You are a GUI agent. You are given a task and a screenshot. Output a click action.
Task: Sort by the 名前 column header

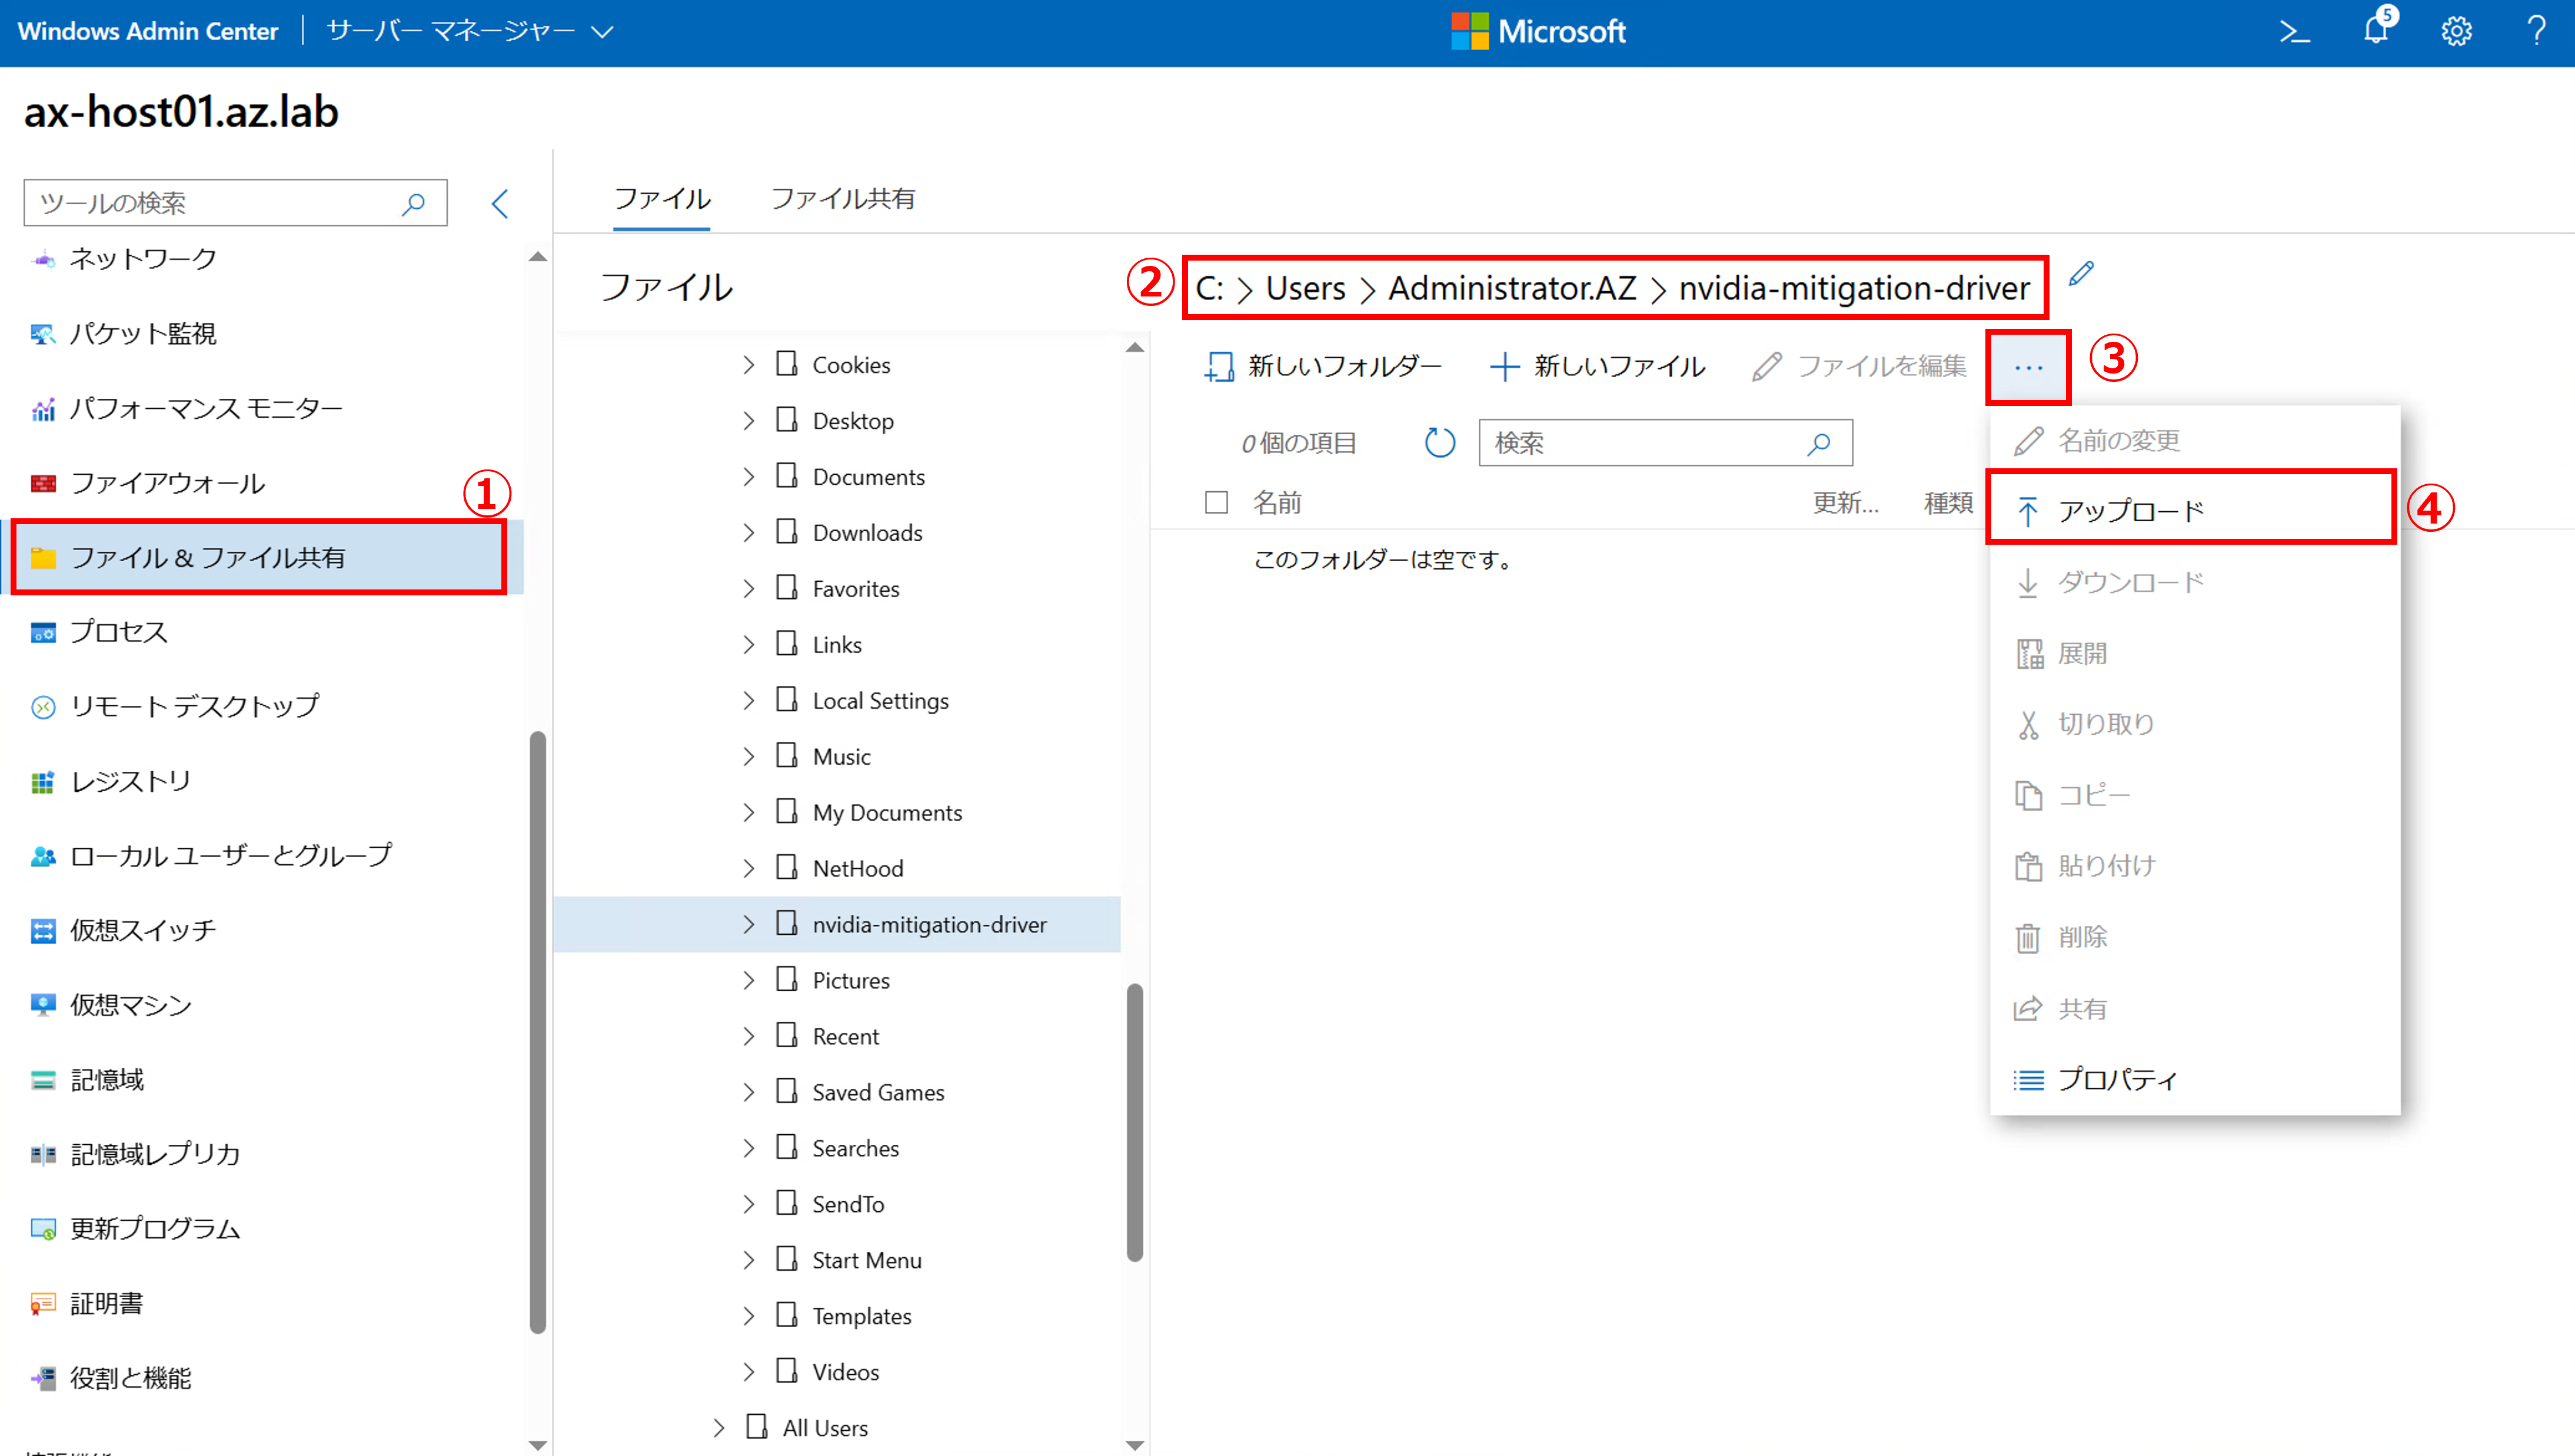1277,503
